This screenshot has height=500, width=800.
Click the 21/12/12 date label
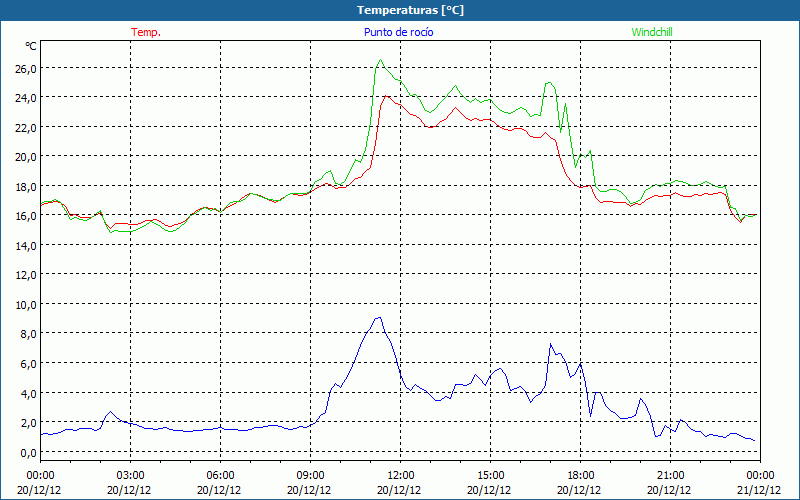[759, 490]
